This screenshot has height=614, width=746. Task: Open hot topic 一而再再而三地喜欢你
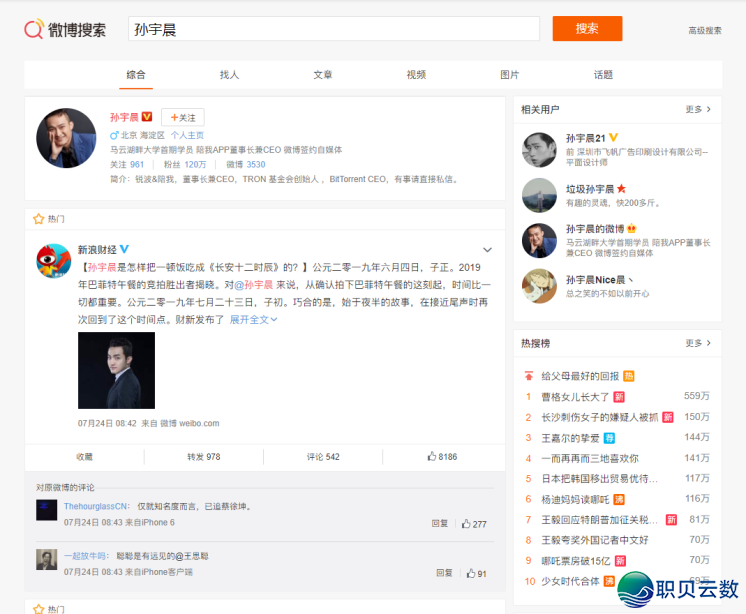pyautogui.click(x=590, y=458)
